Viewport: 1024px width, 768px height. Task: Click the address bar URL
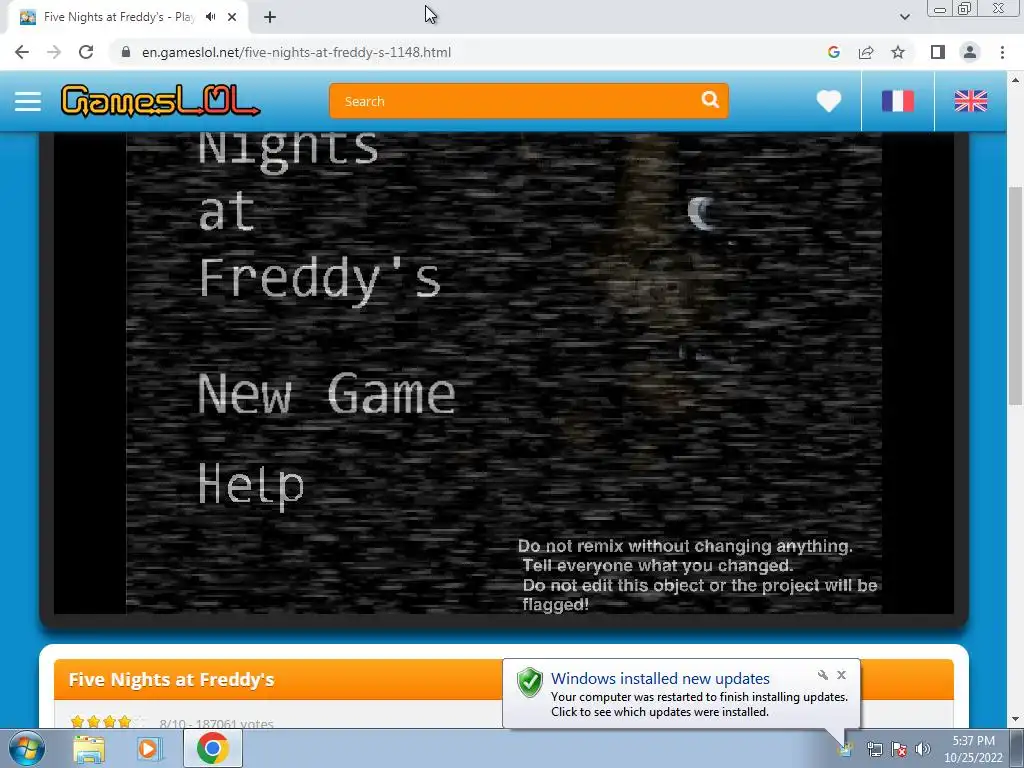pos(296,52)
